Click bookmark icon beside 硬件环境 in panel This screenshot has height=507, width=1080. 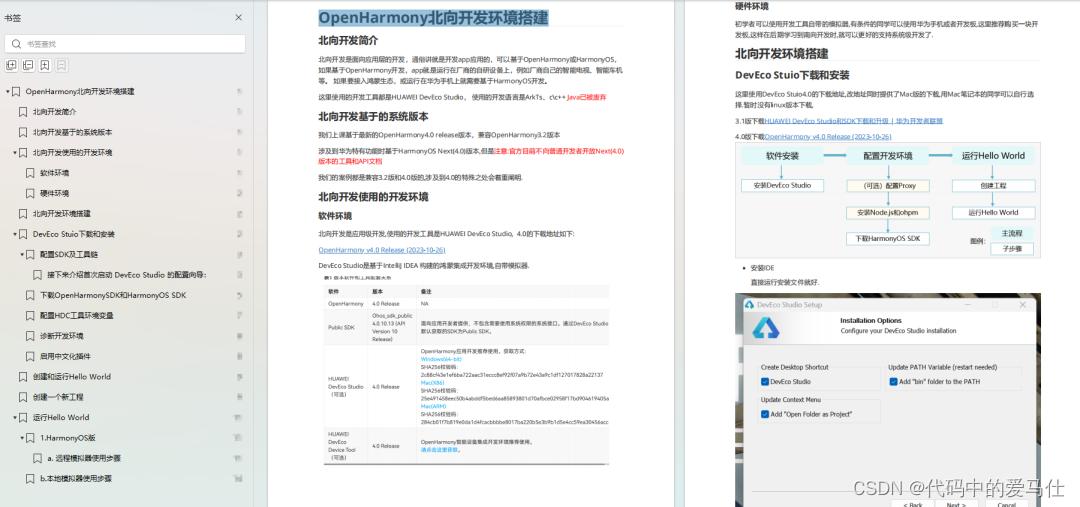point(30,194)
